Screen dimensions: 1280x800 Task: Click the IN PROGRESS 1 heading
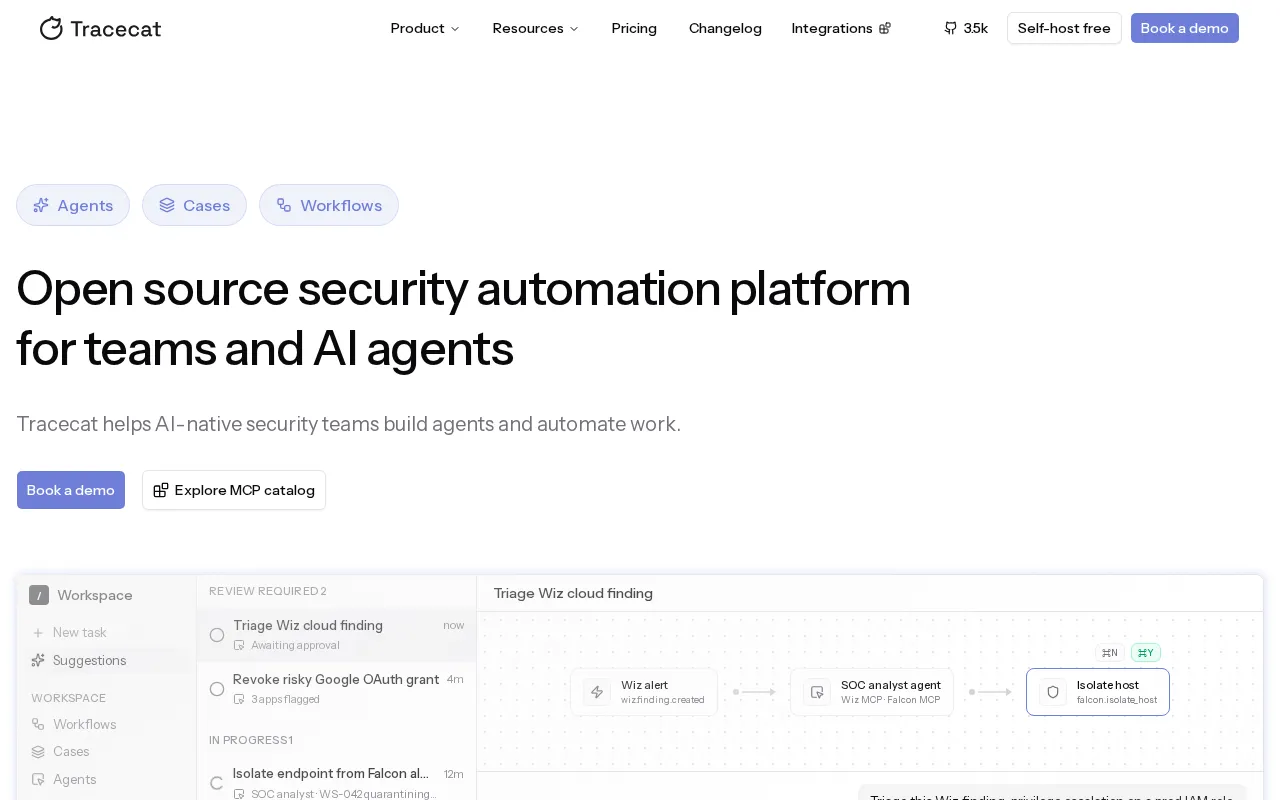(x=251, y=740)
